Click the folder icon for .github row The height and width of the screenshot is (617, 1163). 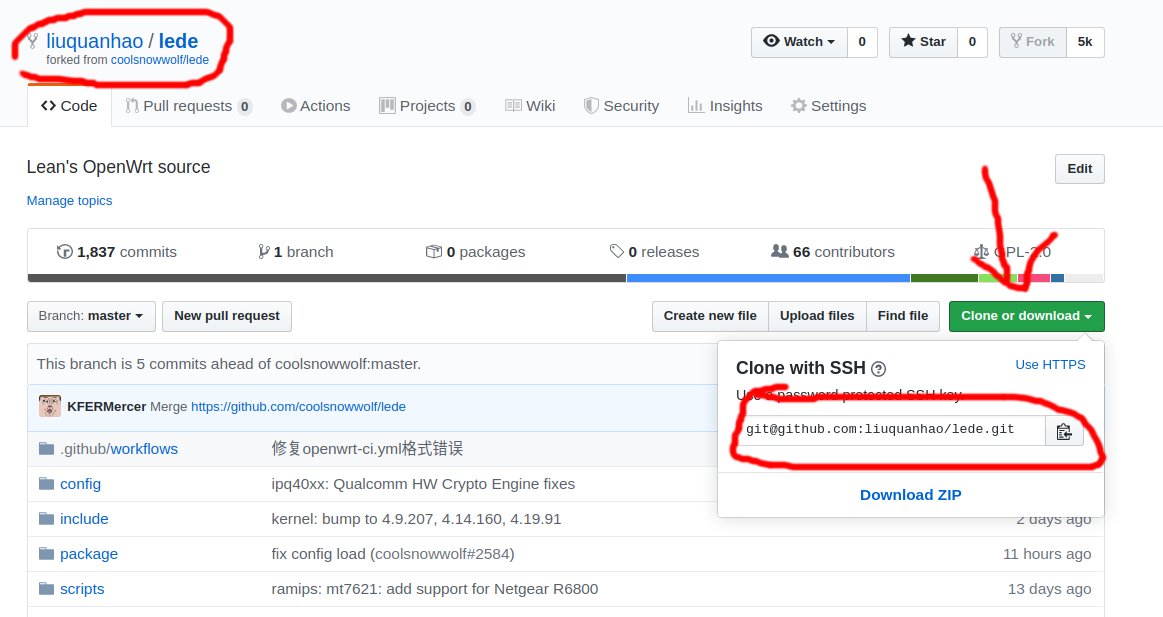(47, 449)
